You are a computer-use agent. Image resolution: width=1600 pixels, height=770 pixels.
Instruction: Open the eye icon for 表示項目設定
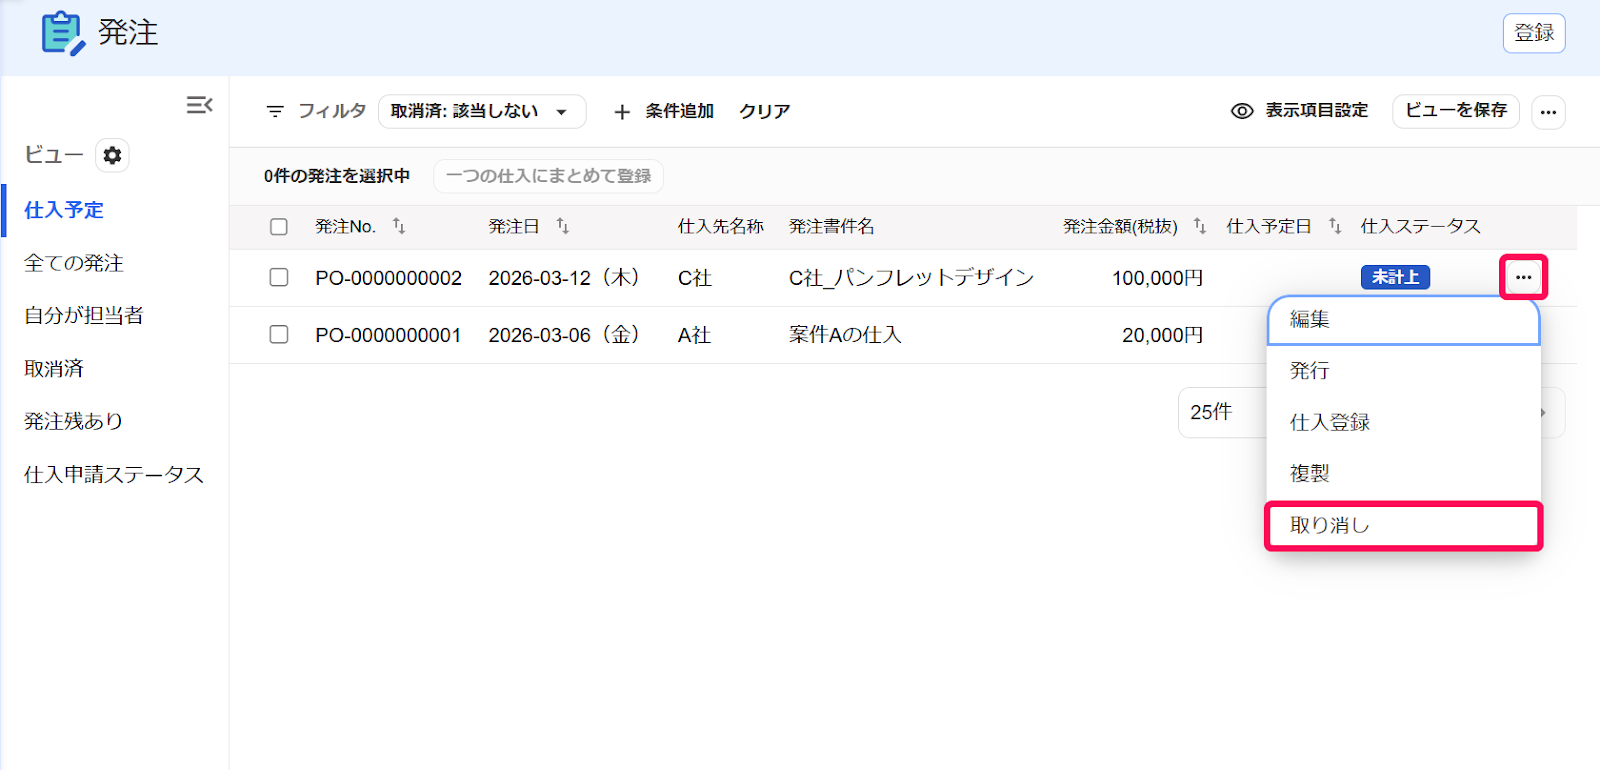tap(1242, 111)
